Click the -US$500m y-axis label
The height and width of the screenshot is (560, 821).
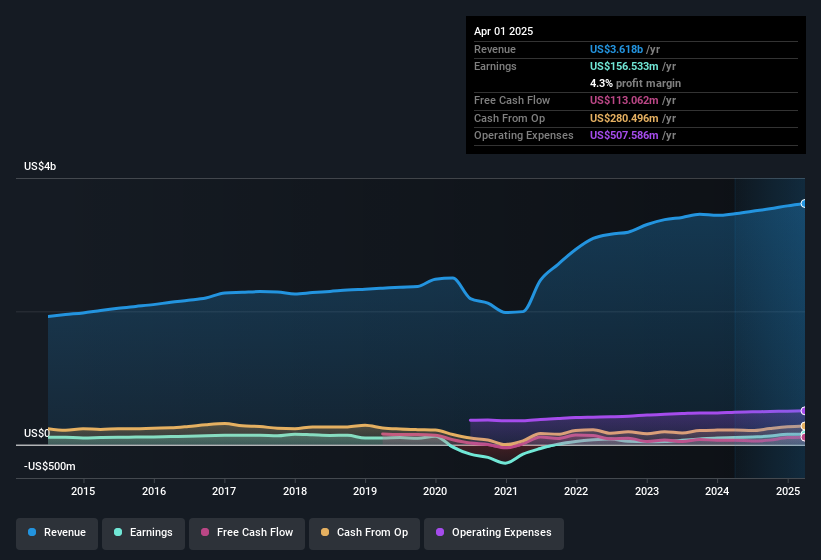(50, 466)
